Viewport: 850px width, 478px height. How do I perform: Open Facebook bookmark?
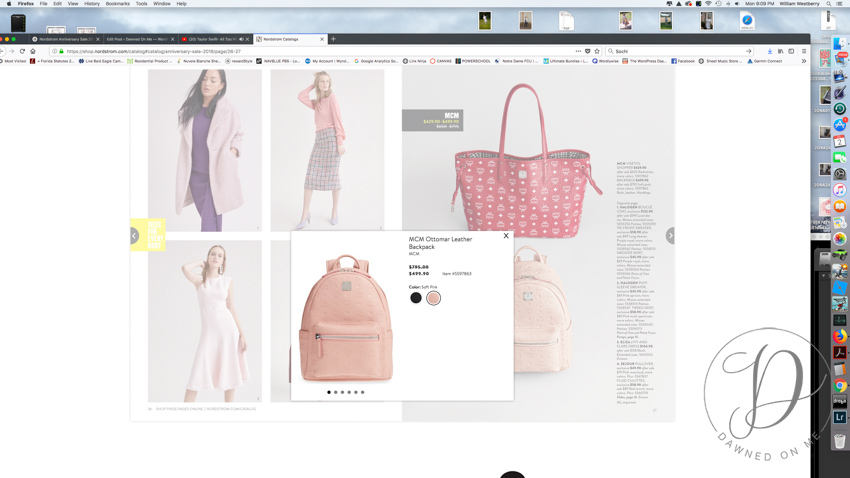683,61
